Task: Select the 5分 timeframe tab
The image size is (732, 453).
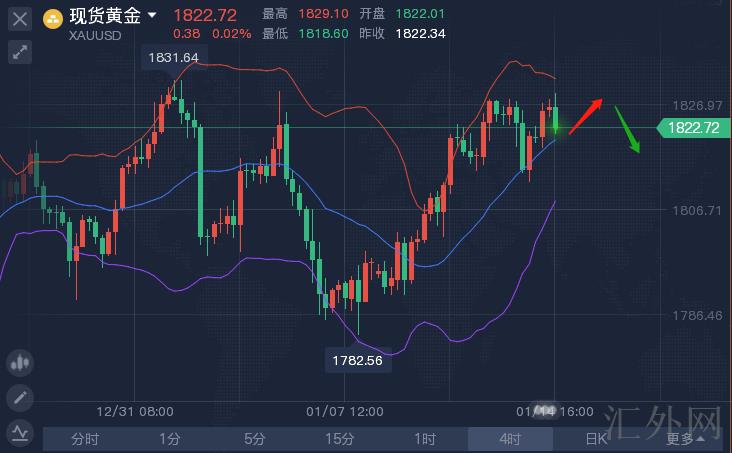Action: 255,439
